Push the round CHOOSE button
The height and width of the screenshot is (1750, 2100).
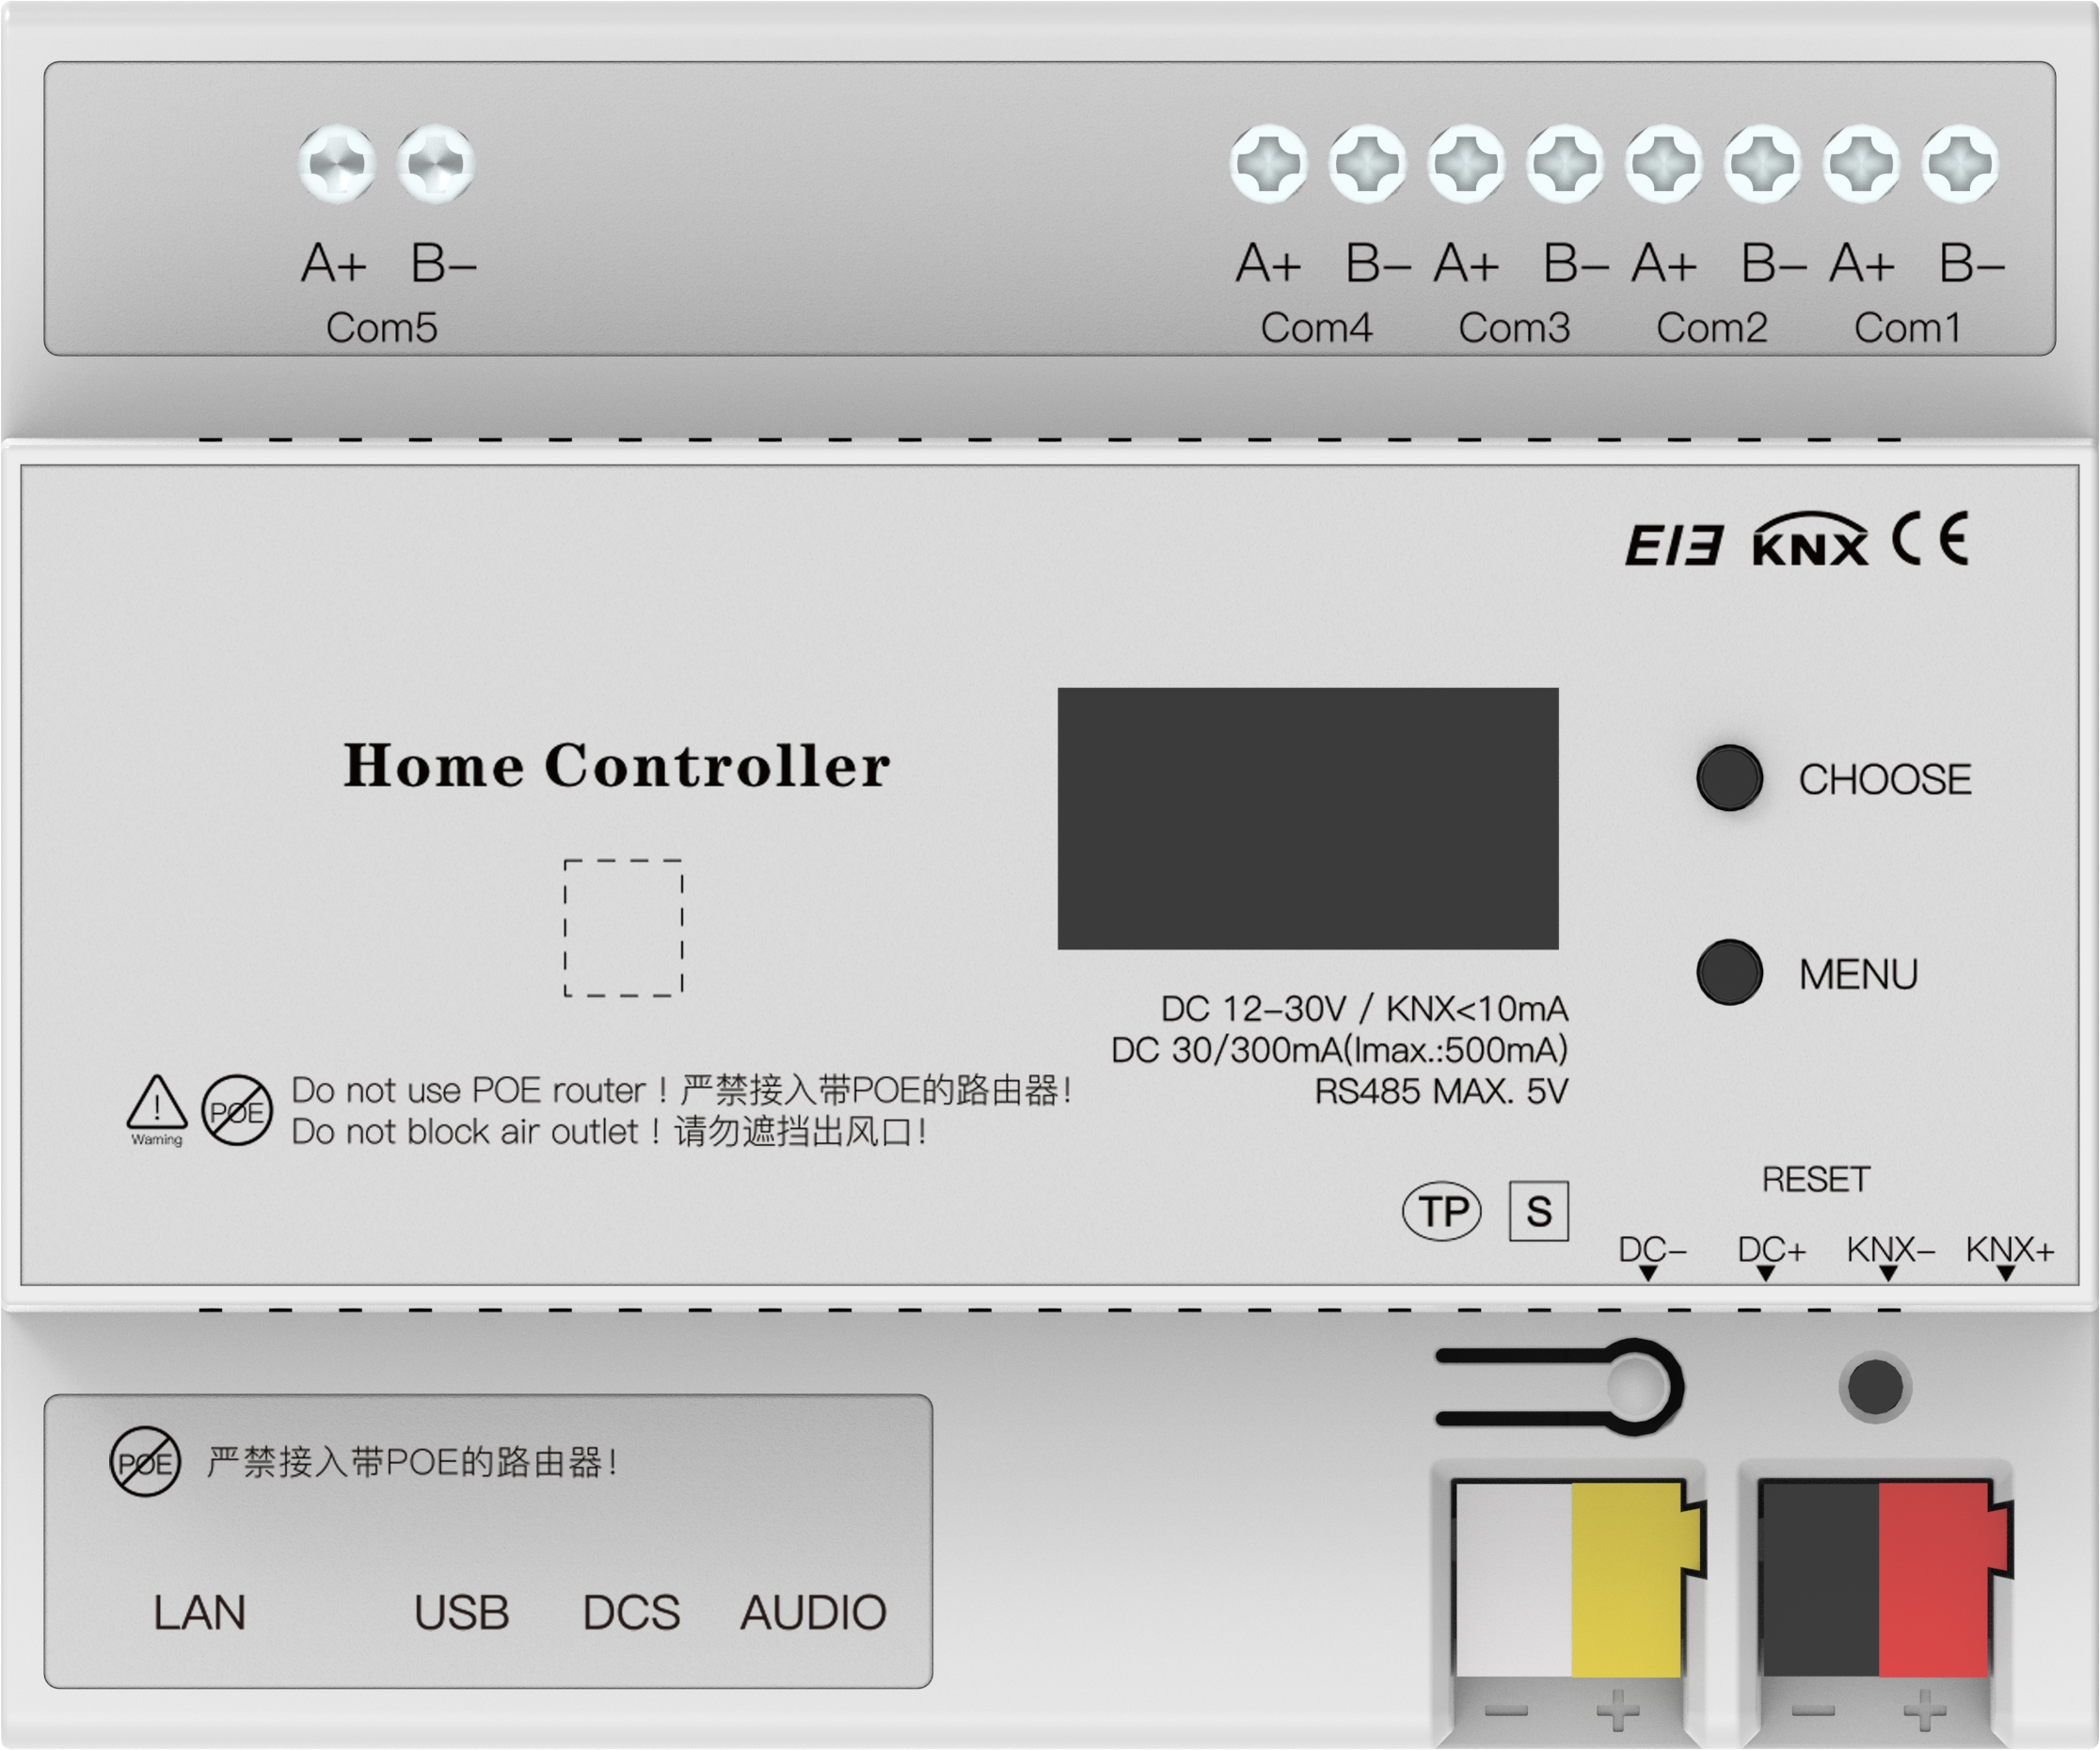(x=1730, y=777)
